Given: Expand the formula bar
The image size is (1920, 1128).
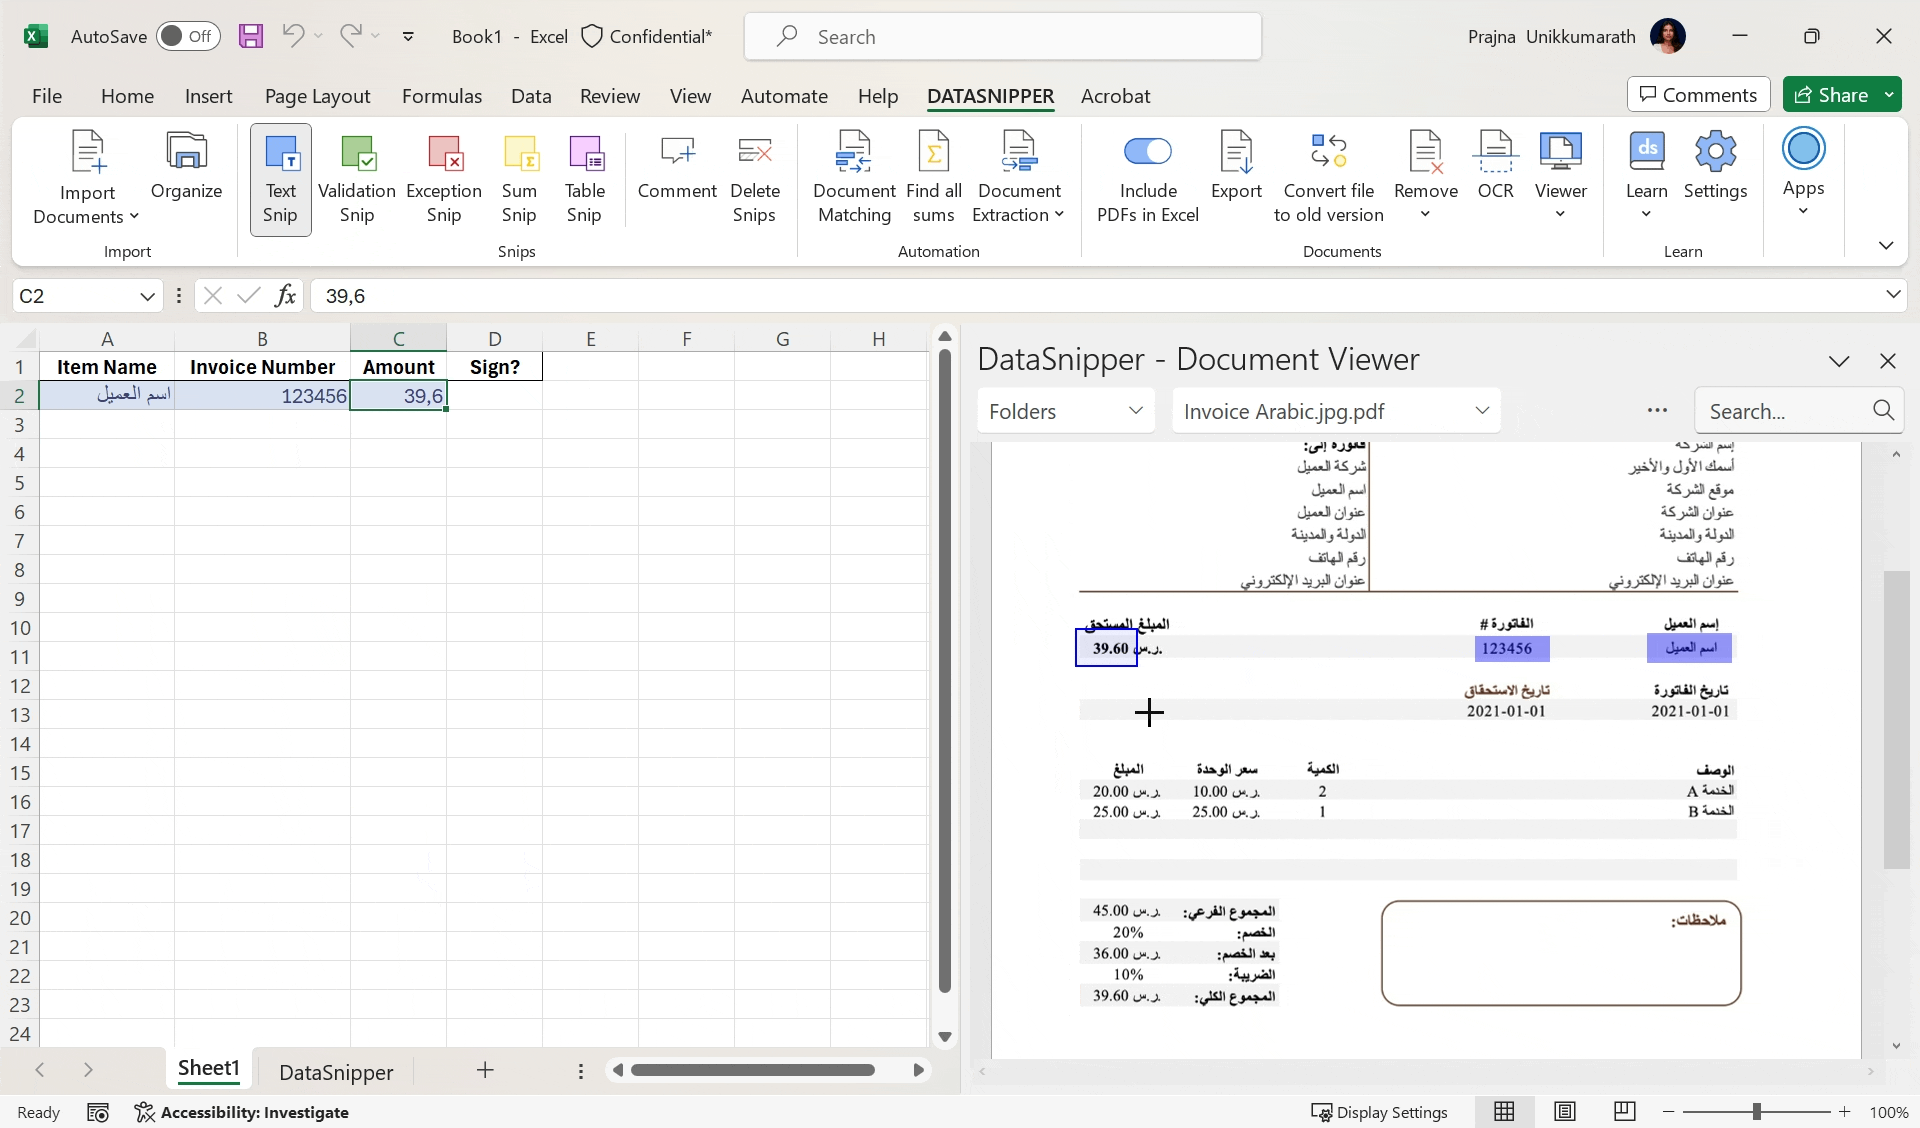Looking at the screenshot, I should tap(1892, 295).
